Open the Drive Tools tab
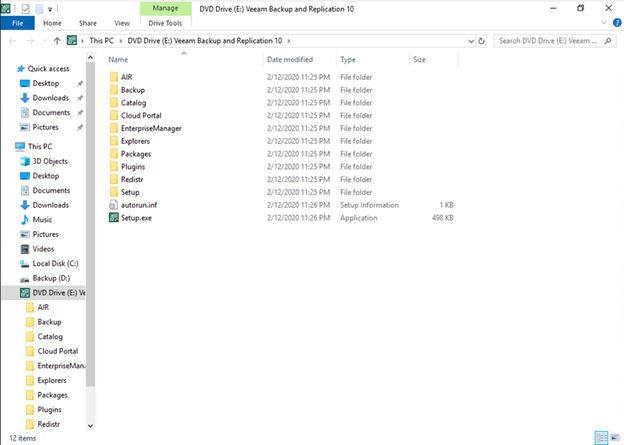624x445 pixels. 165,23
